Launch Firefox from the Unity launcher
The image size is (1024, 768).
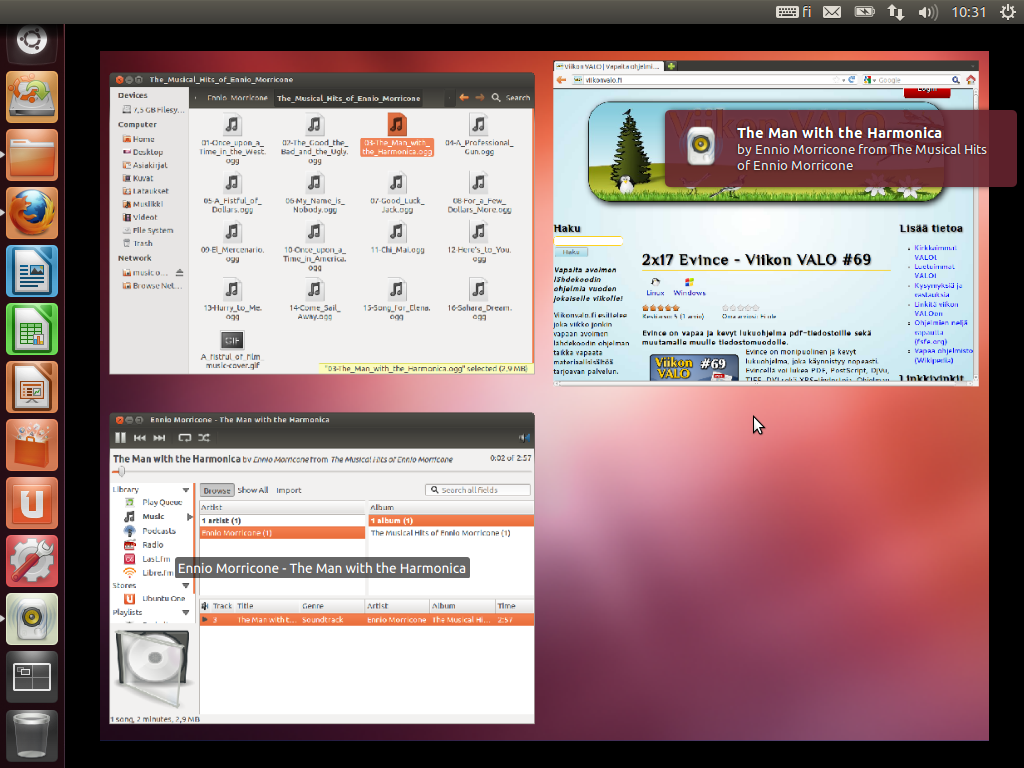point(31,213)
